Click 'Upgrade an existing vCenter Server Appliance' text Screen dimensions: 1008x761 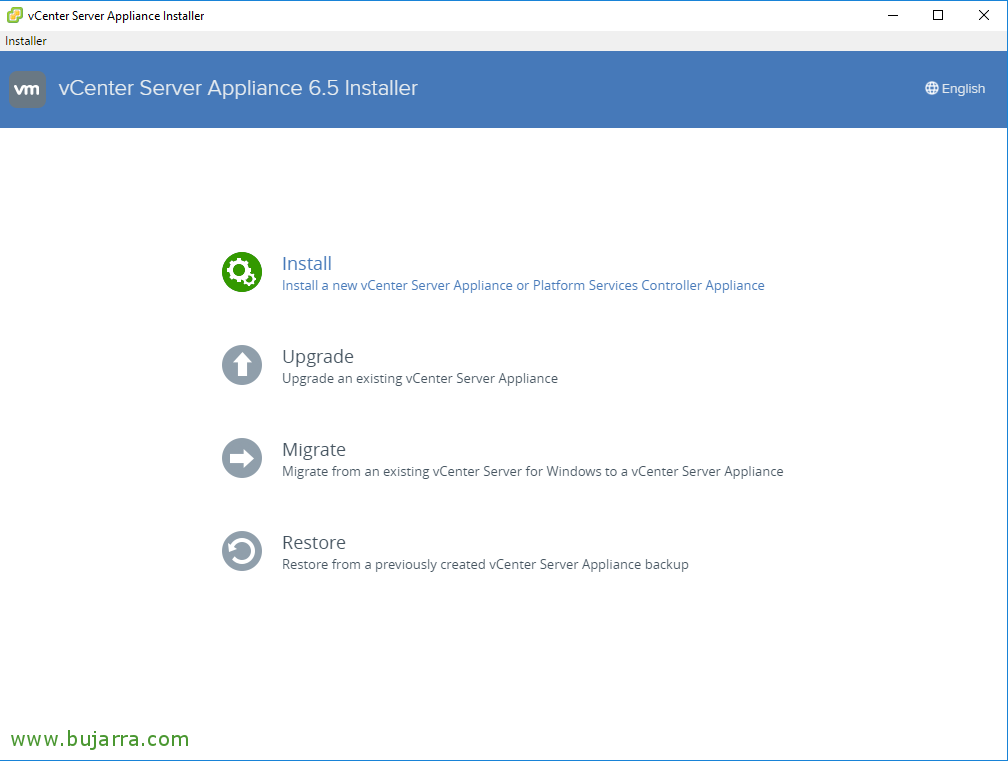tap(420, 379)
